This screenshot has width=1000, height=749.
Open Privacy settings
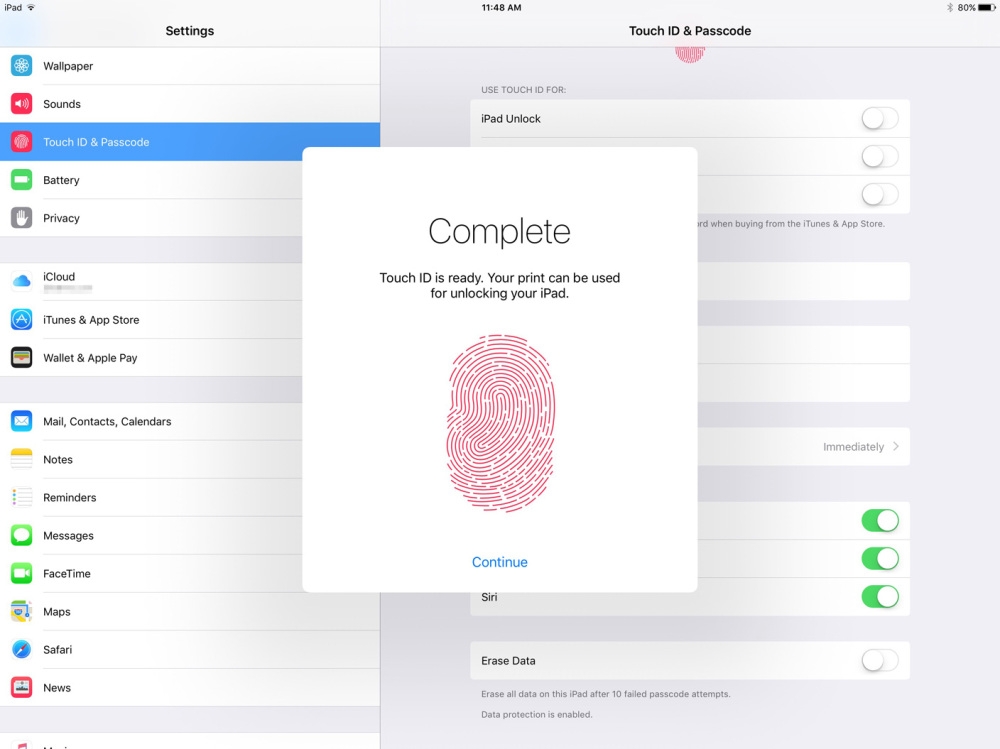point(151,218)
